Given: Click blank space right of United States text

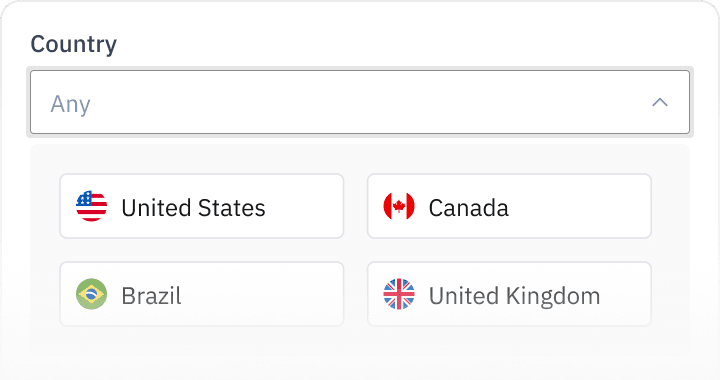Looking at the screenshot, I should pyautogui.click(x=303, y=206).
